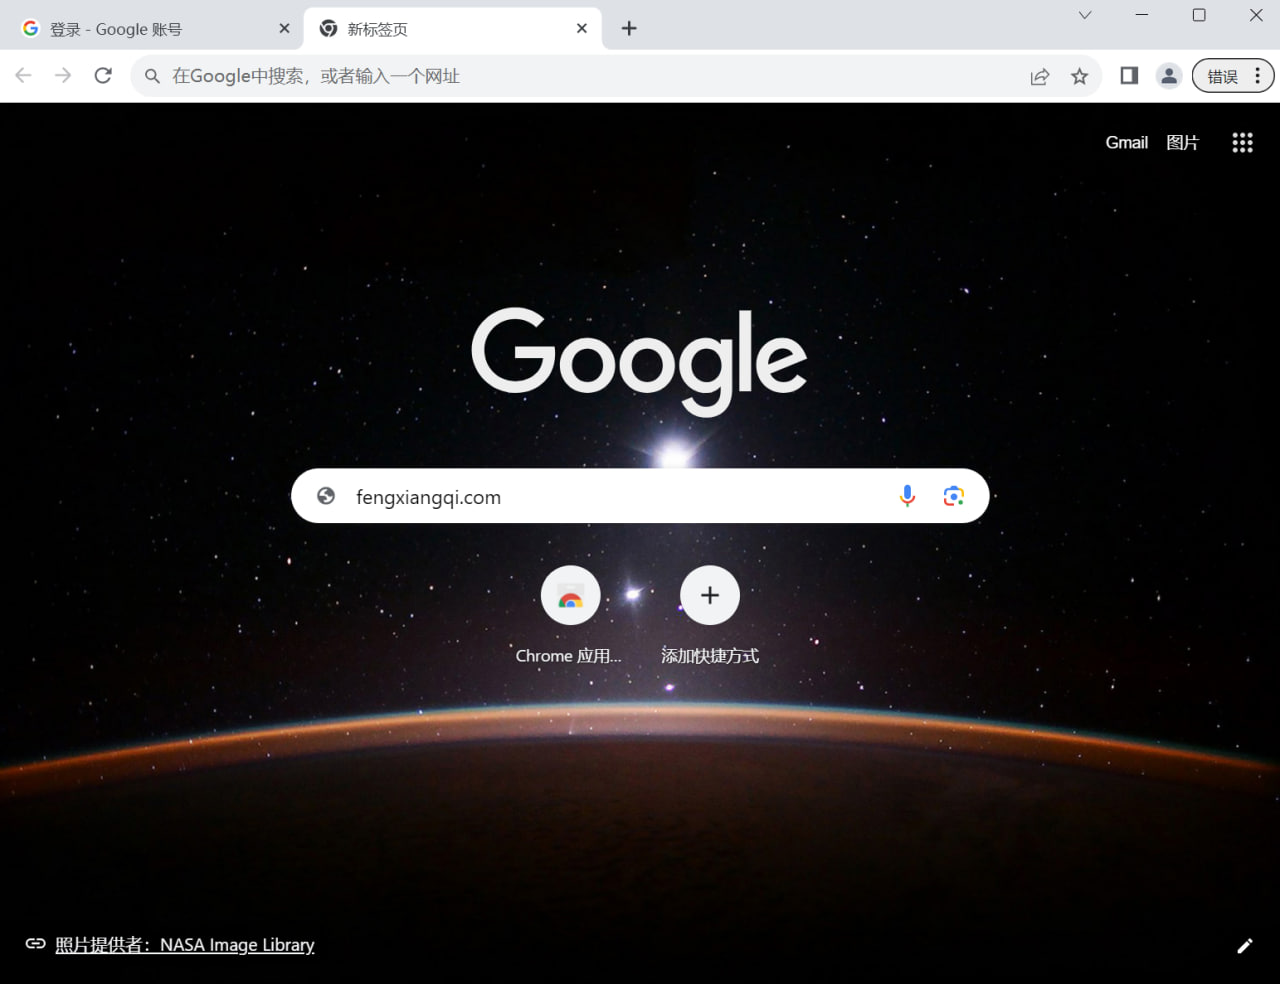Click the share page icon in address bar
Screen dimensions: 1280x984
click(x=1040, y=76)
